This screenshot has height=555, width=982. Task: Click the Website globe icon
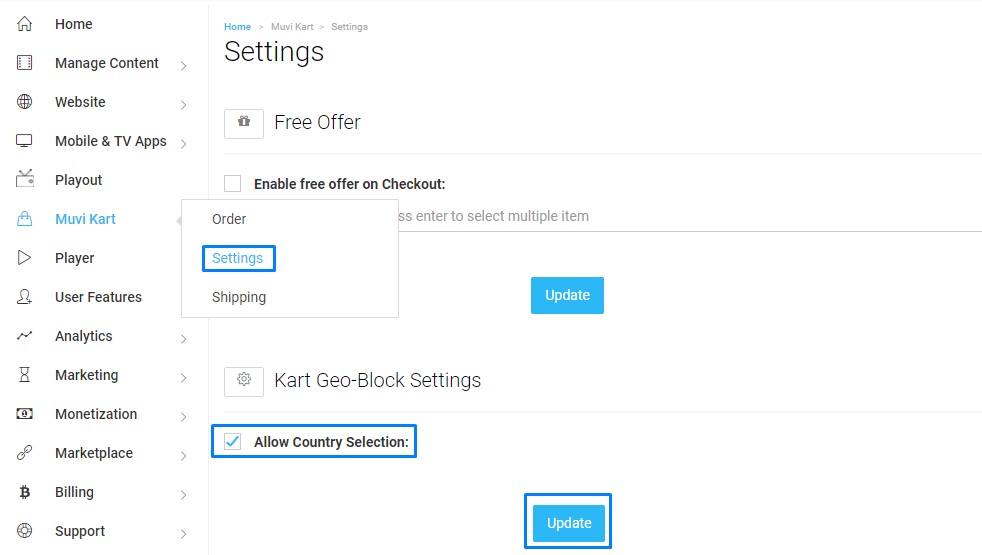(24, 101)
